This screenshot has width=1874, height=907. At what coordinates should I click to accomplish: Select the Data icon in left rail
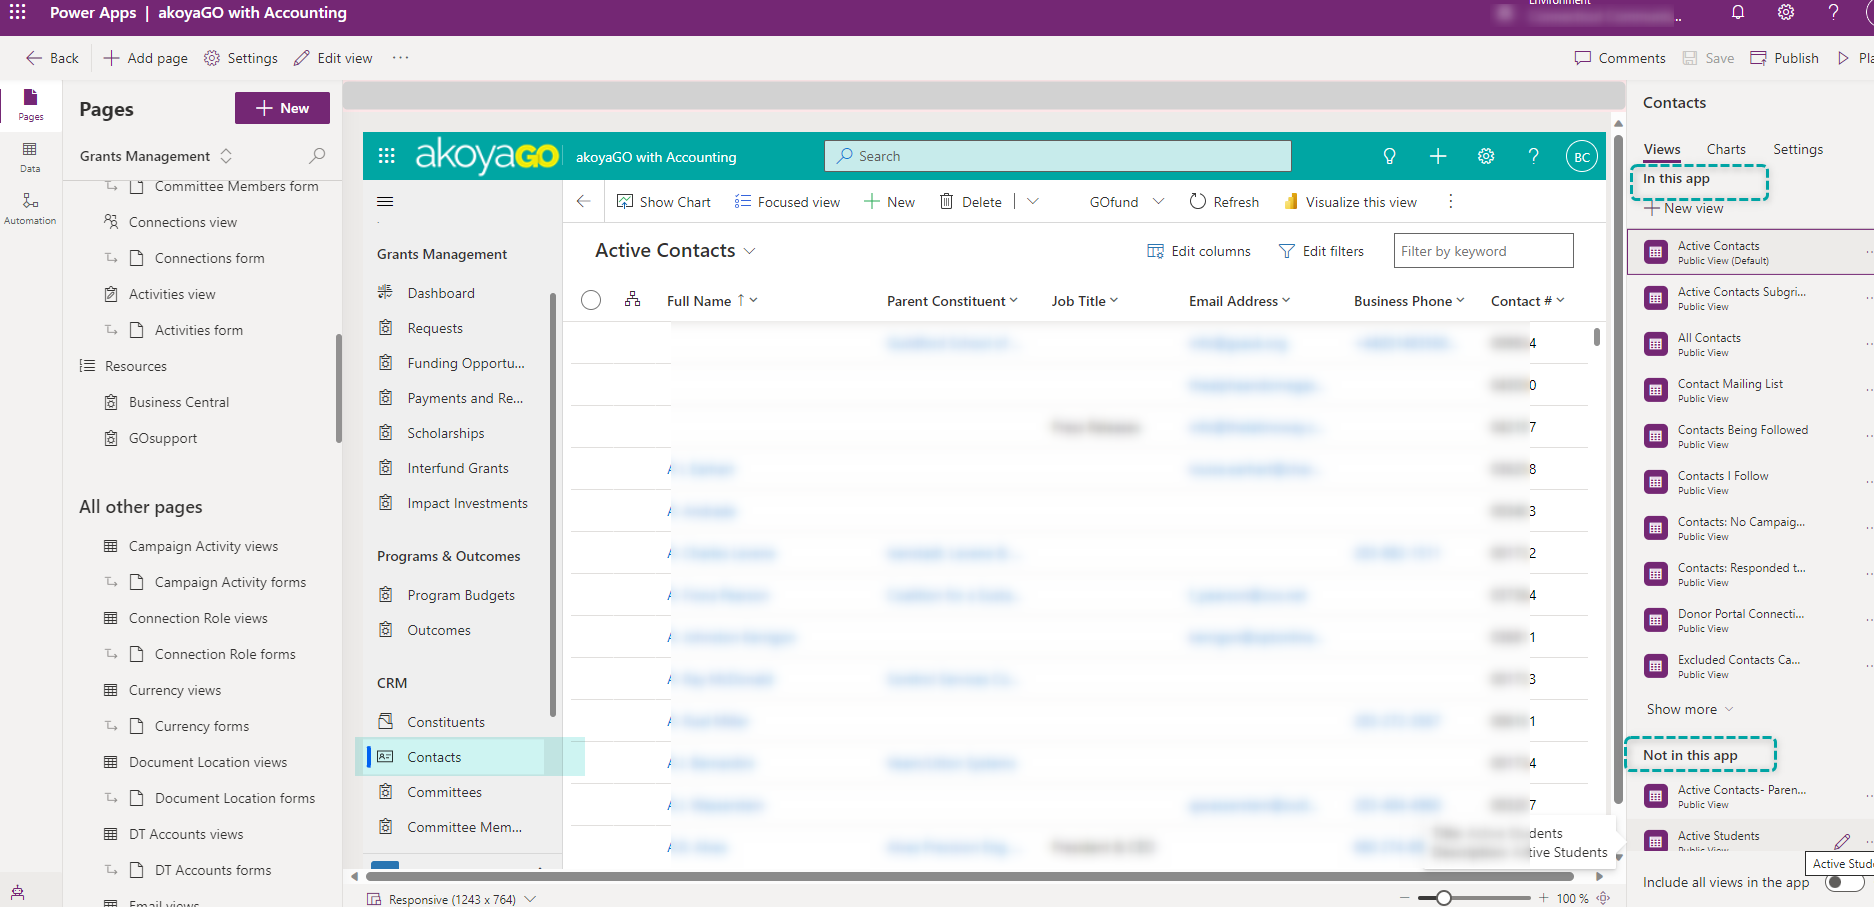(30, 157)
